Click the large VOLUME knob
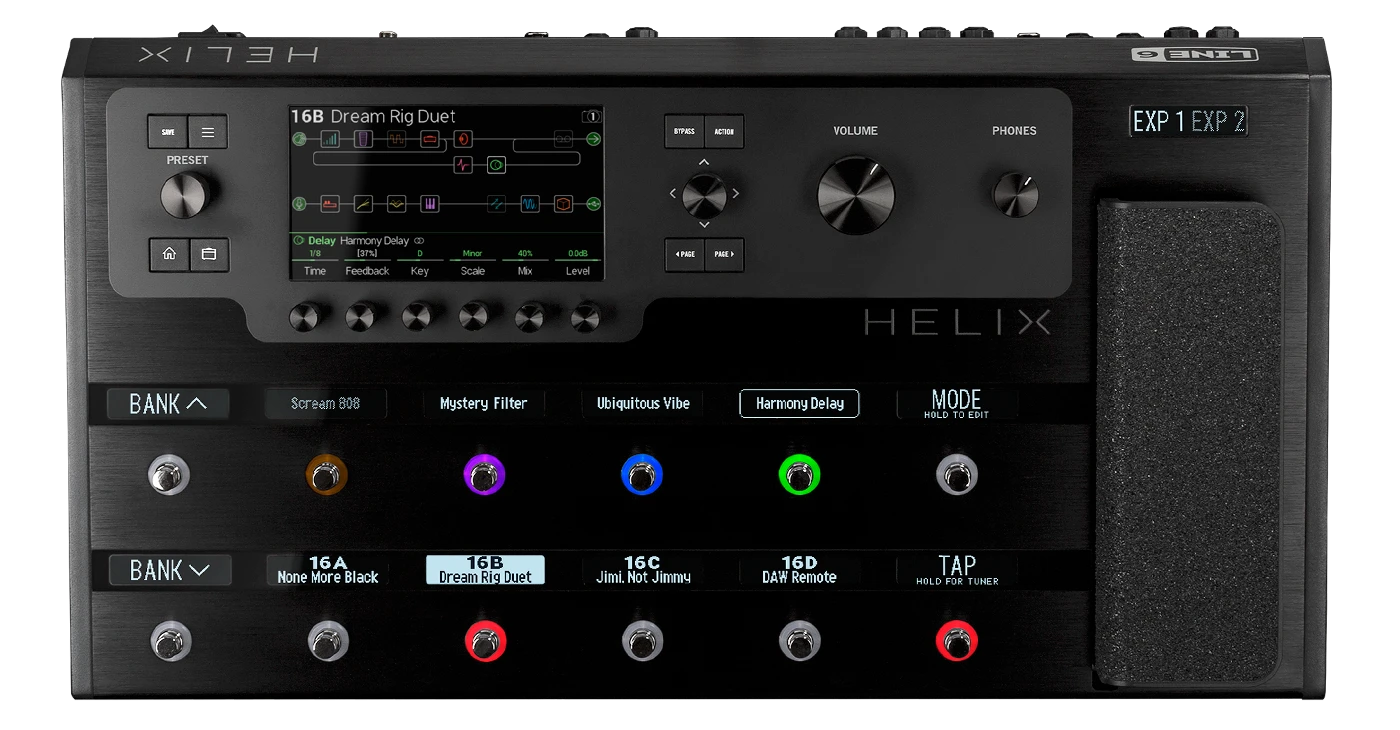This screenshot has width=1400, height=730. pos(855,195)
